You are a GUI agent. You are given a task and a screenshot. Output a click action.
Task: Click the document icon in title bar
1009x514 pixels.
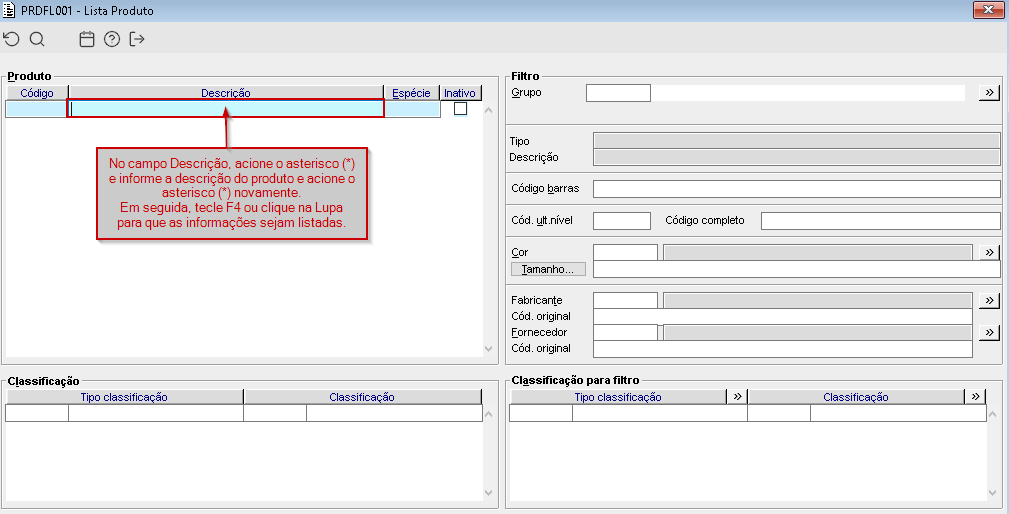(x=9, y=10)
